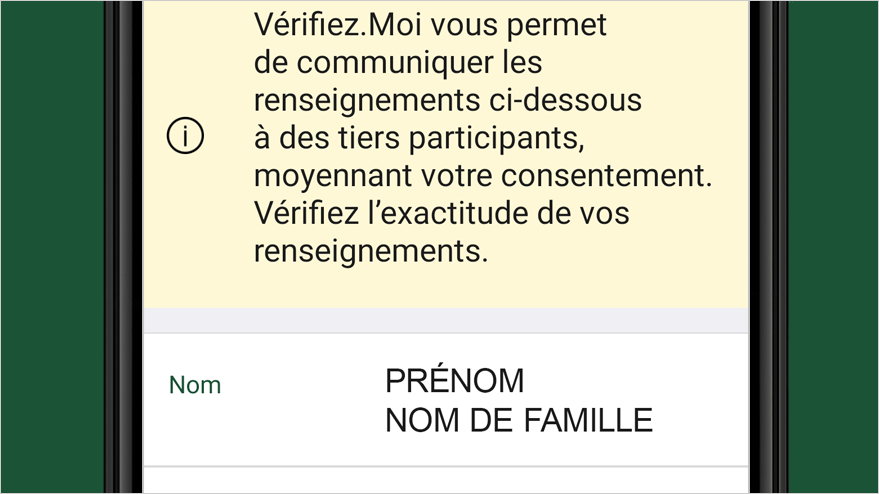Screen dimensions: 879x494
Task: Select the 'PRÉNOM' value text
Action: (455, 381)
